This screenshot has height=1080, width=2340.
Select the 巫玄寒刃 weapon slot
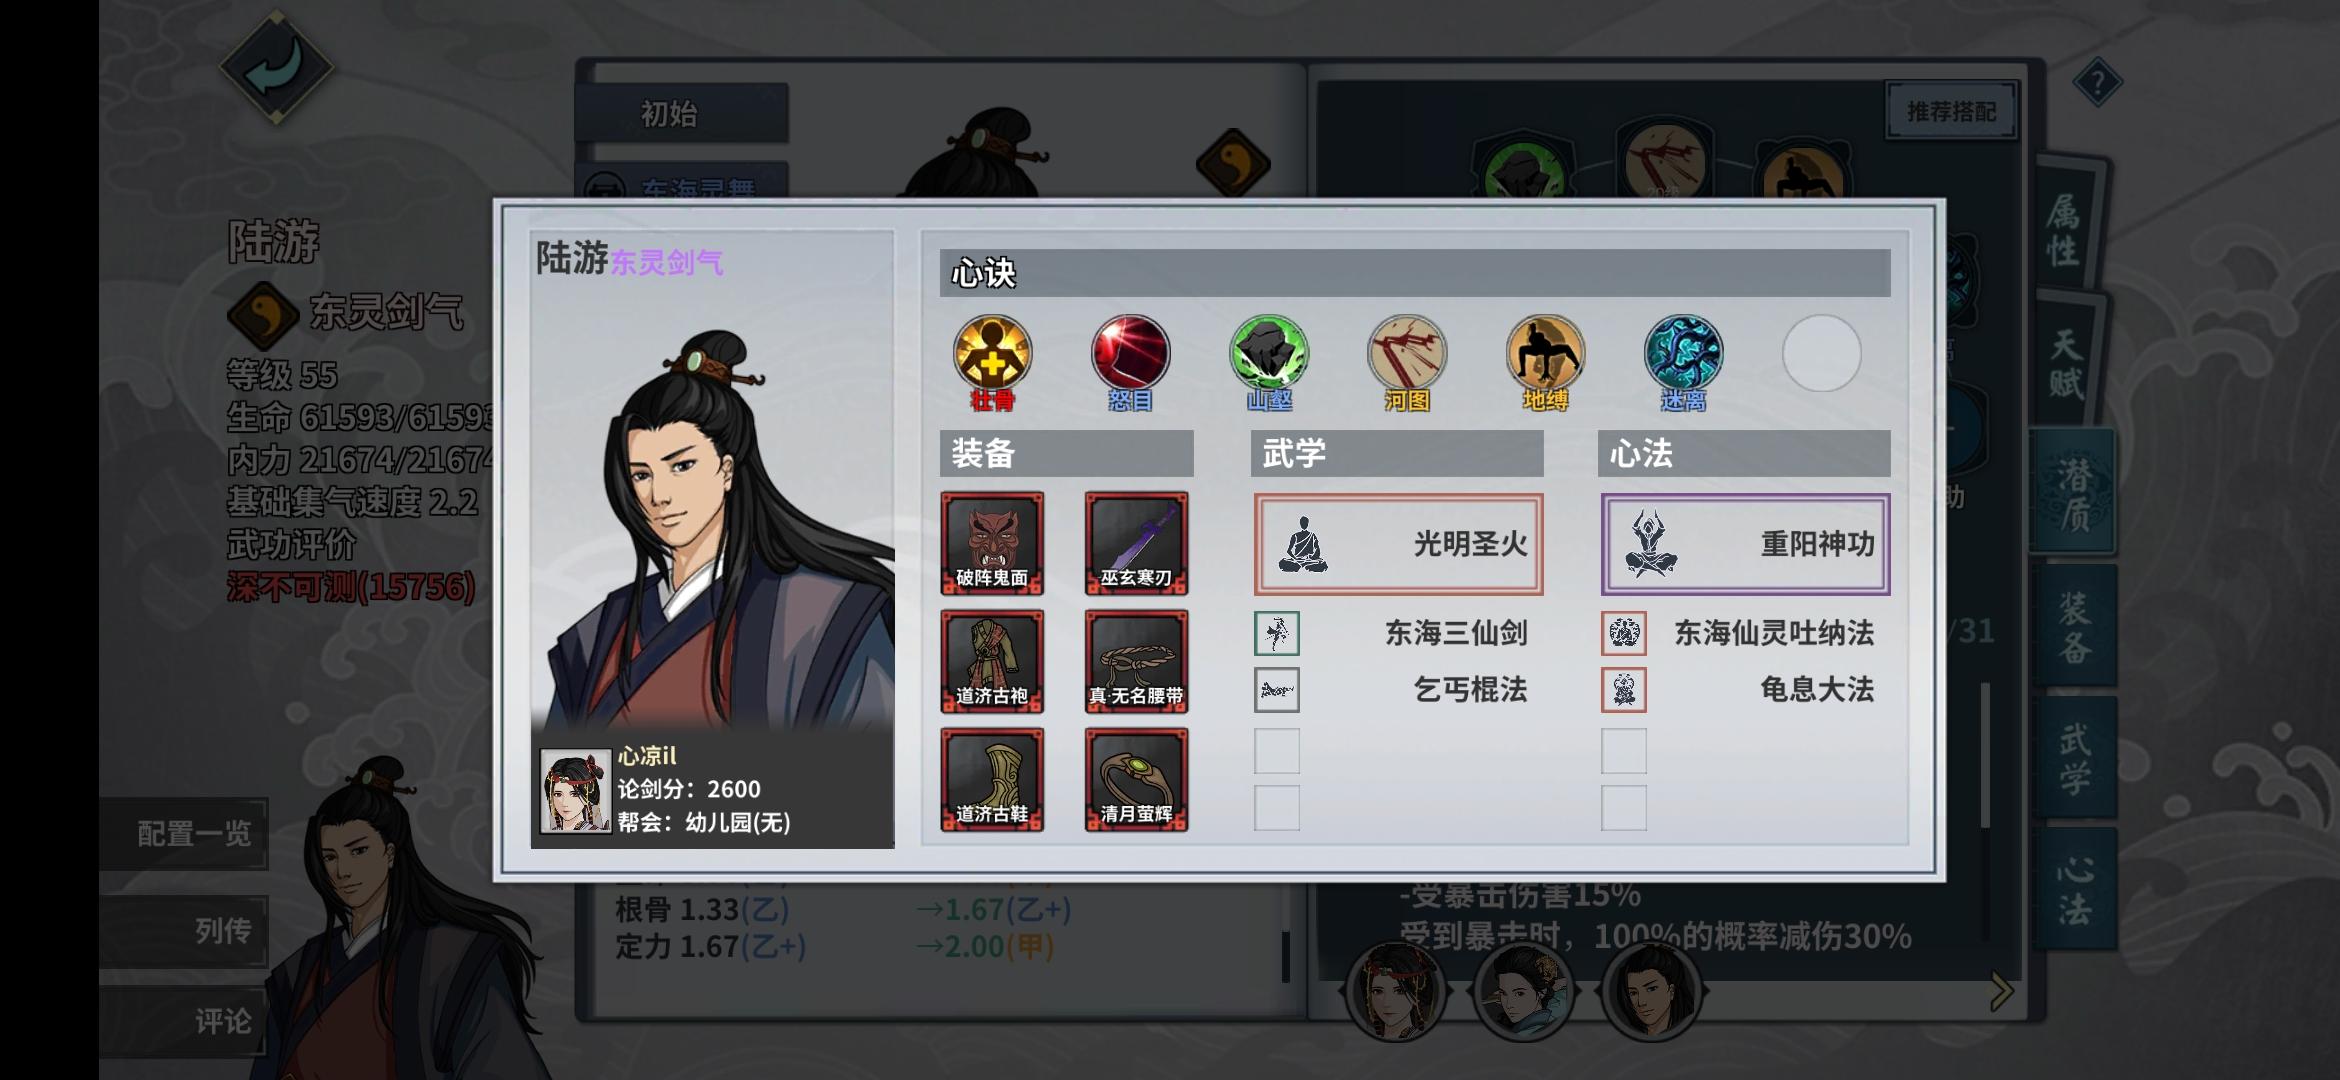(1137, 544)
